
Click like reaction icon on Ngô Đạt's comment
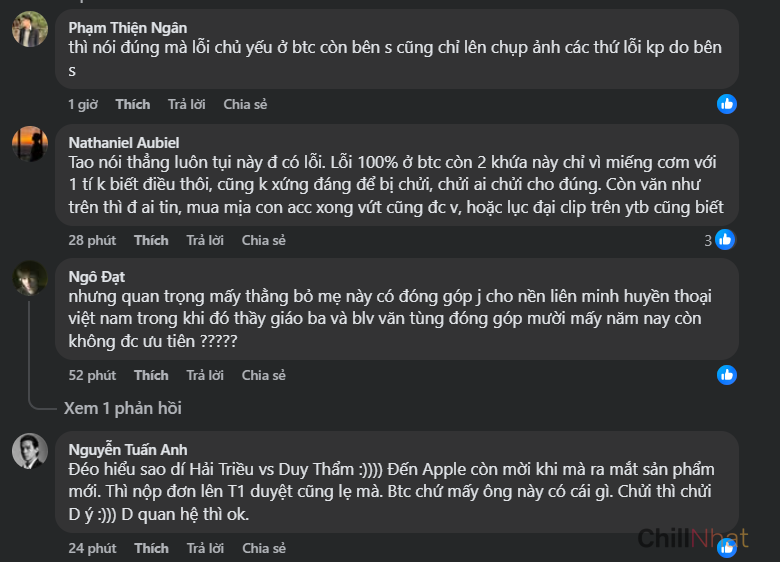[727, 375]
